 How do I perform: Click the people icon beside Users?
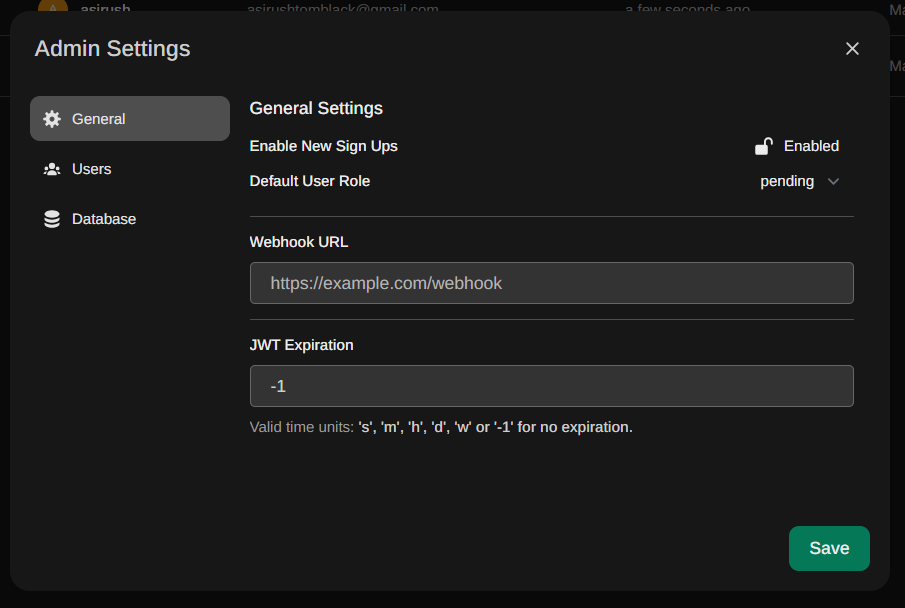coord(52,169)
